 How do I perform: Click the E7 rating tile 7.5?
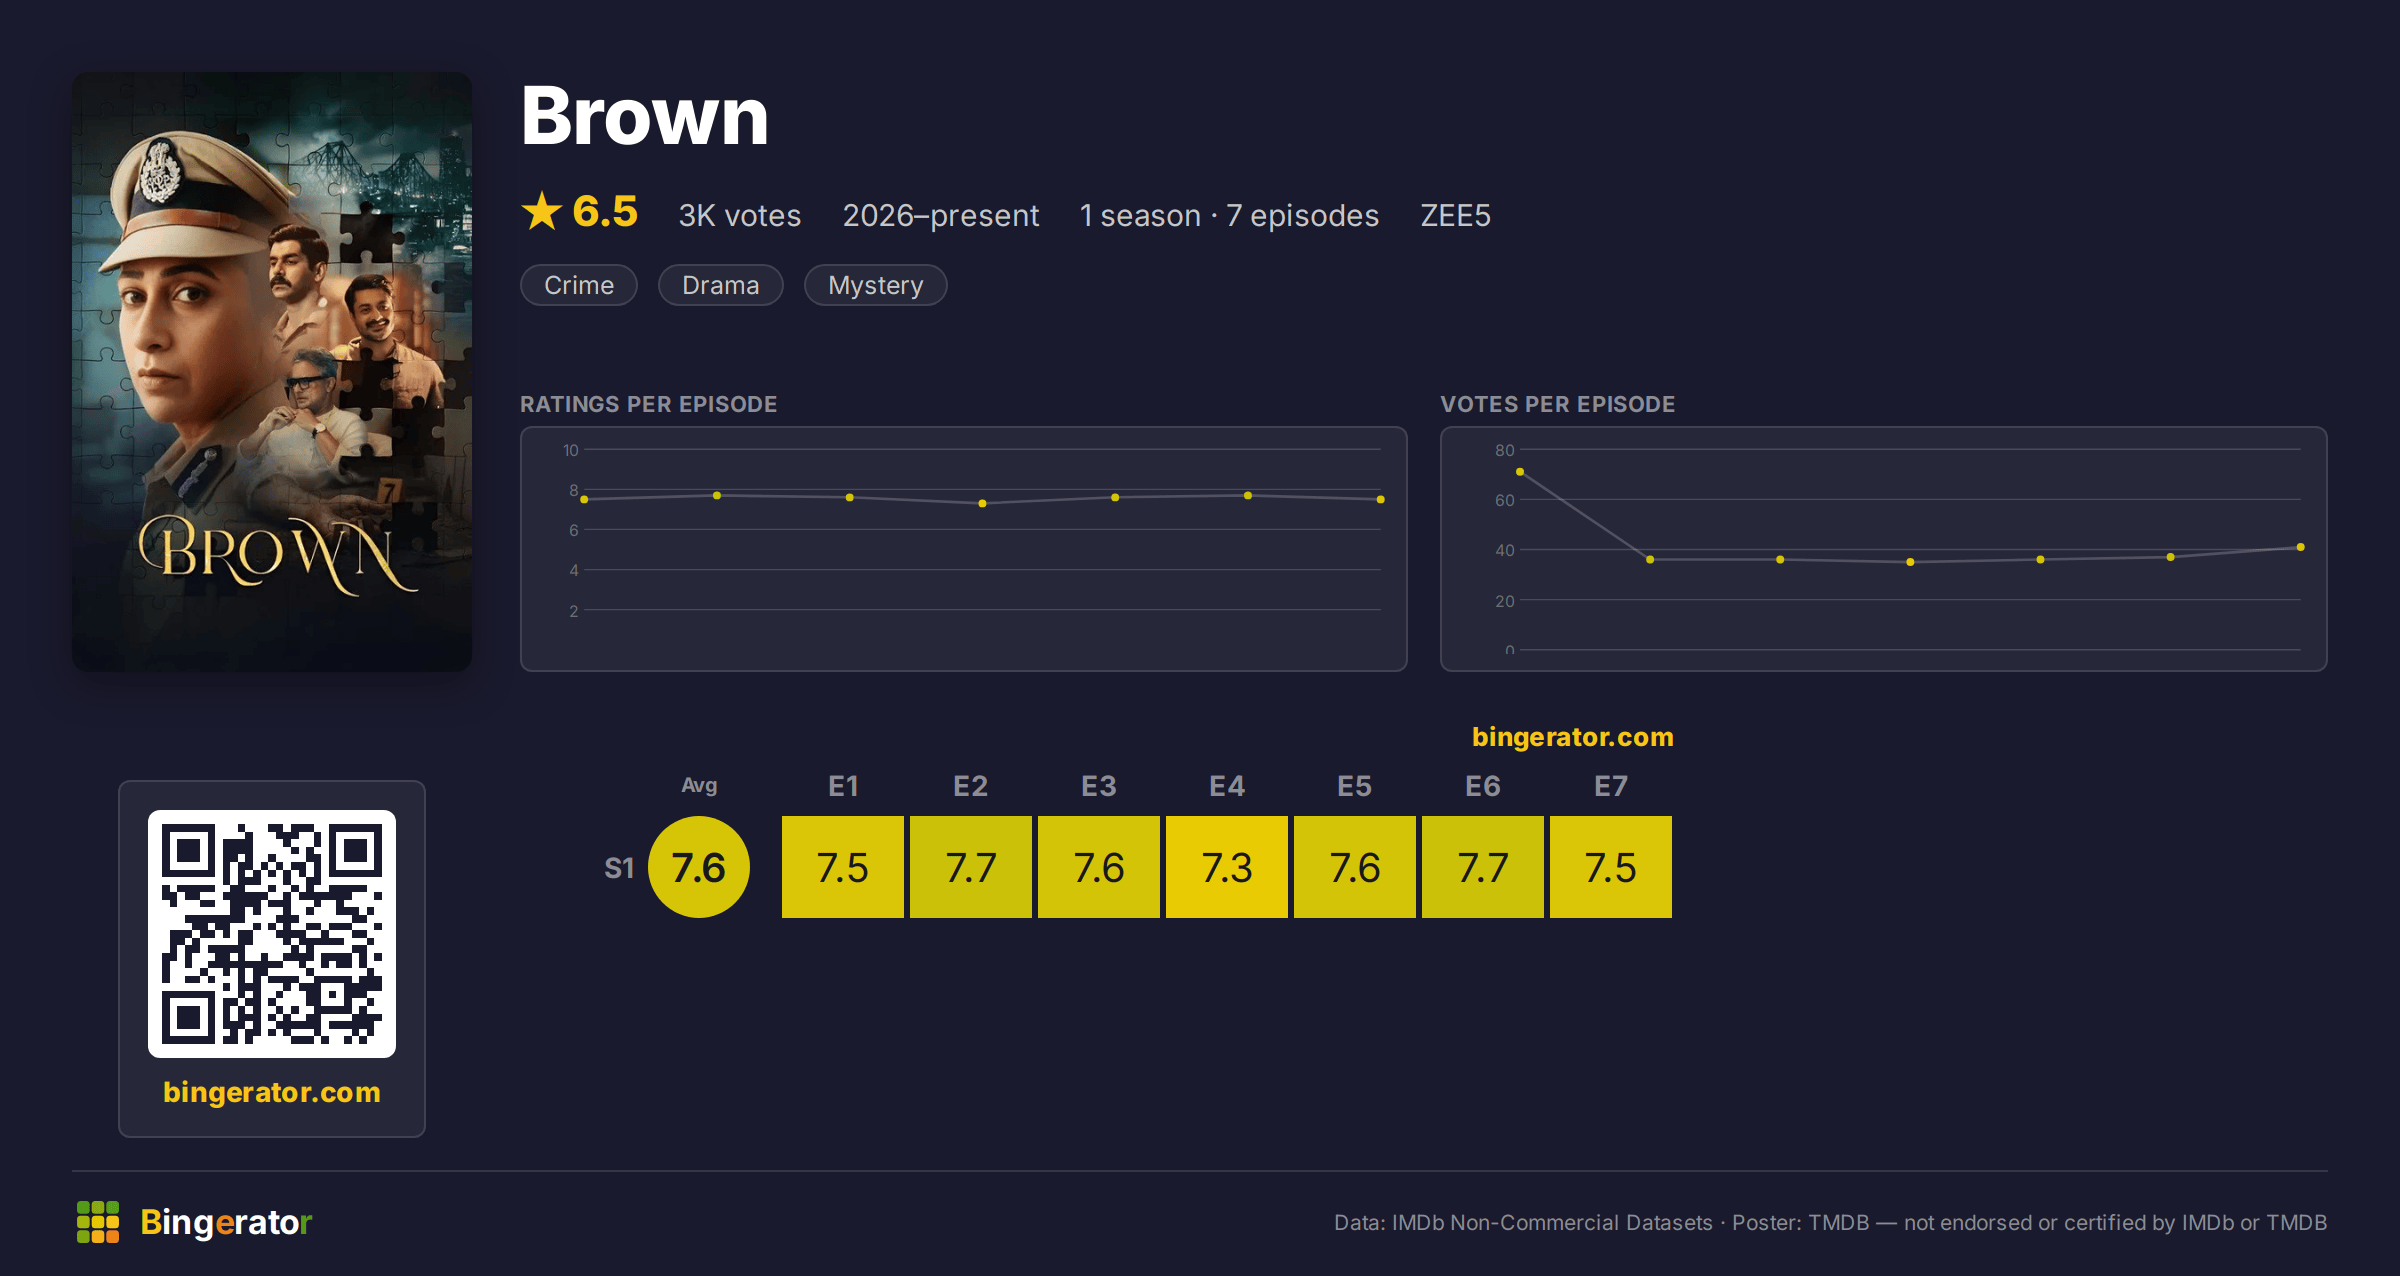[1611, 867]
